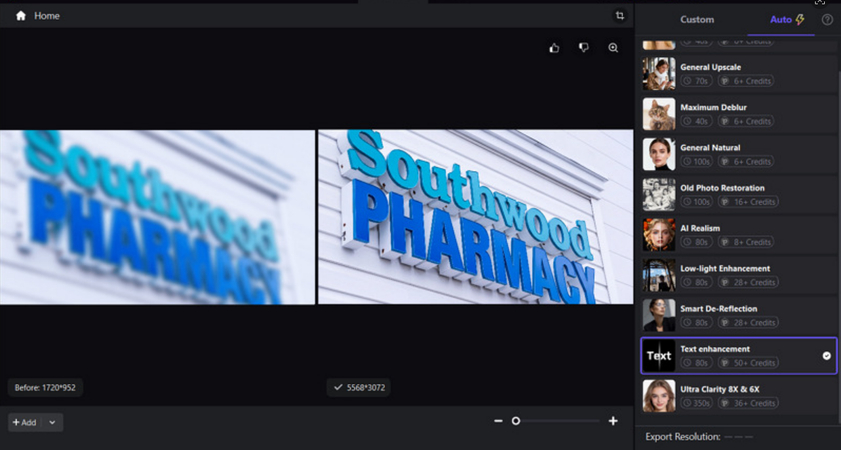Click Text enhancement 50+ Credits badge
The image size is (841, 450).
coord(748,363)
